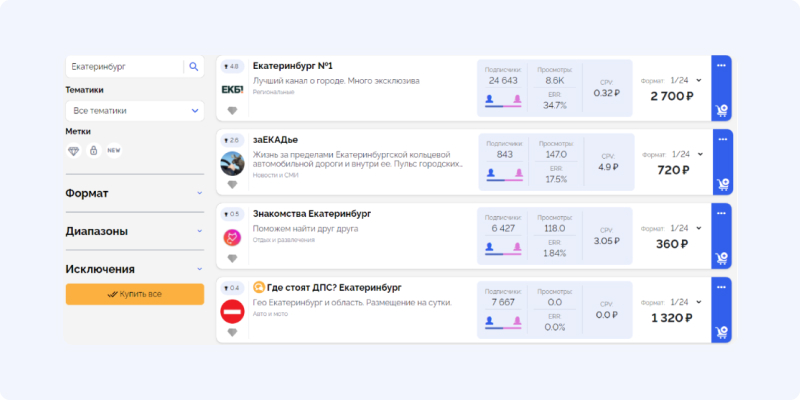Toggle the diamond label filter

coord(74,150)
